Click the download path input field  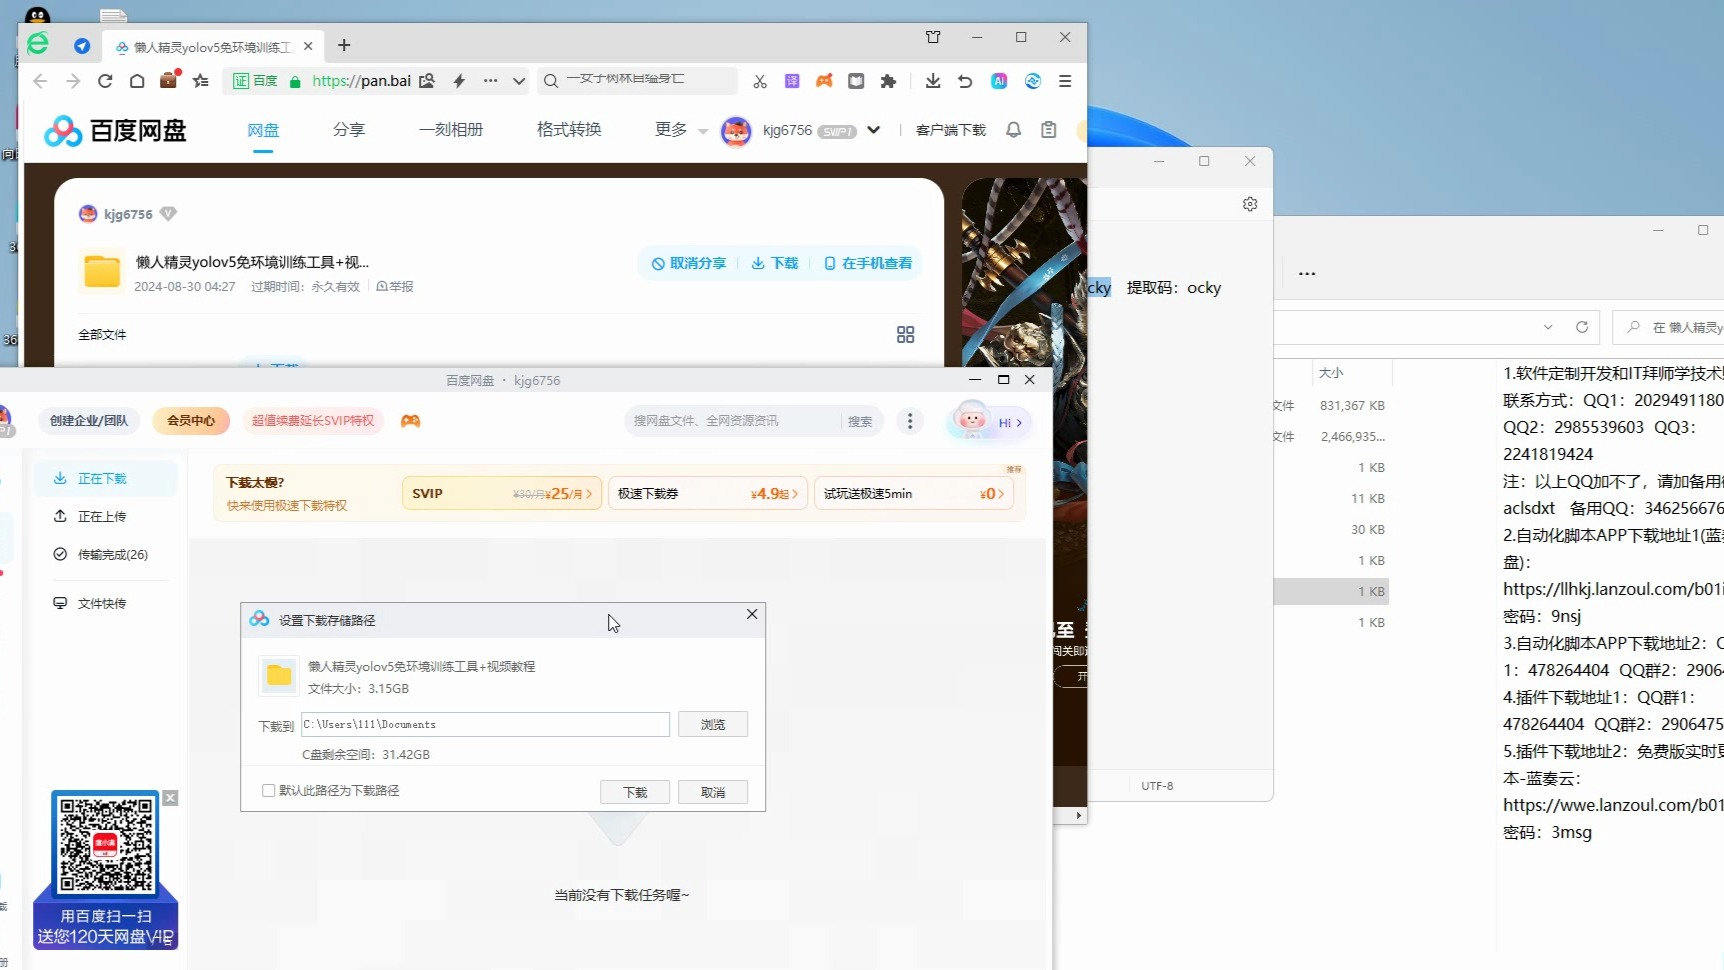coord(485,724)
